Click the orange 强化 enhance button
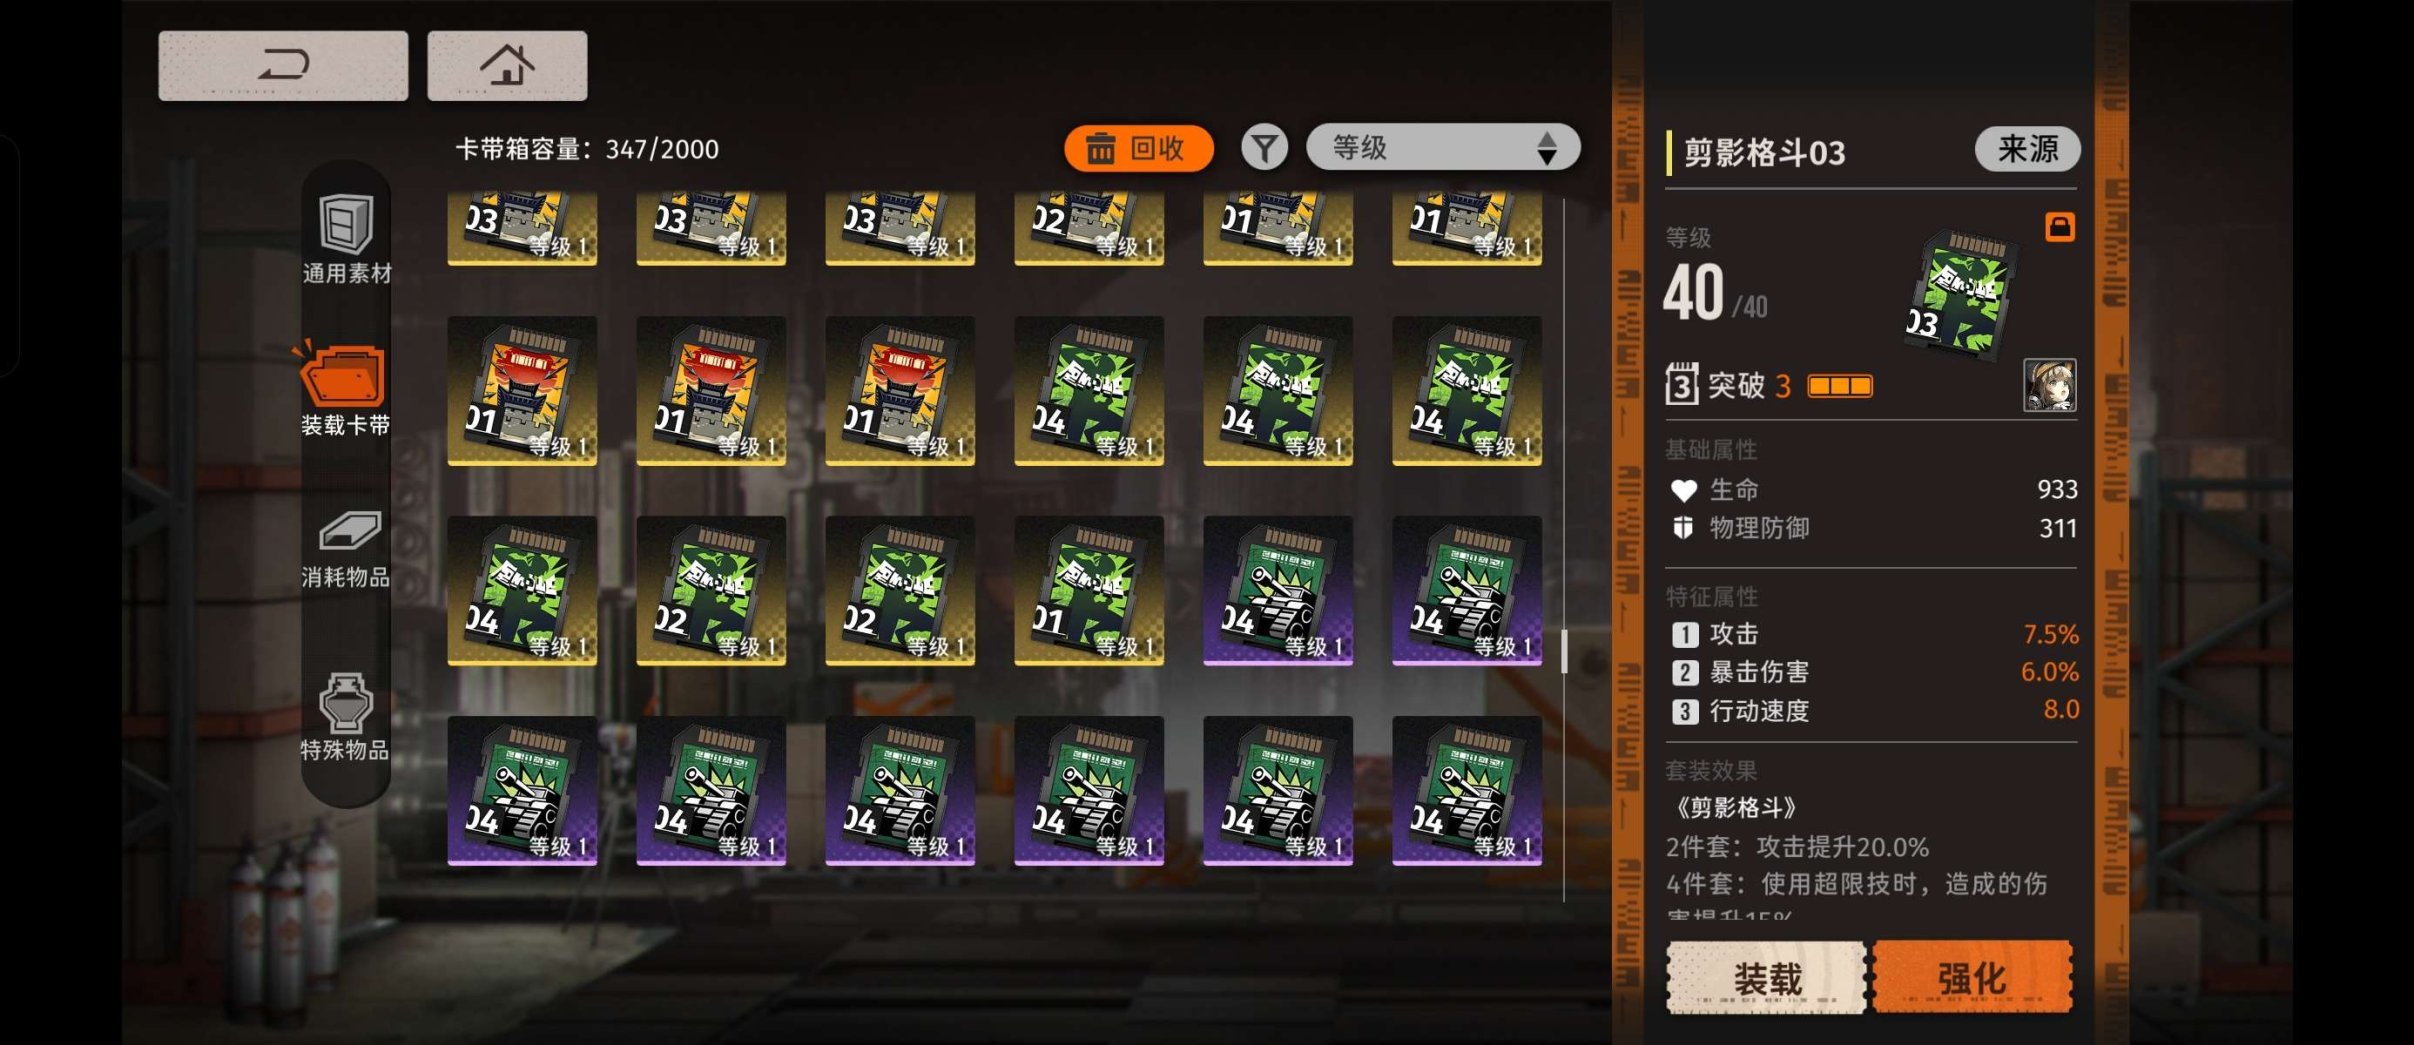Viewport: 2414px width, 1045px height. coord(1972,977)
